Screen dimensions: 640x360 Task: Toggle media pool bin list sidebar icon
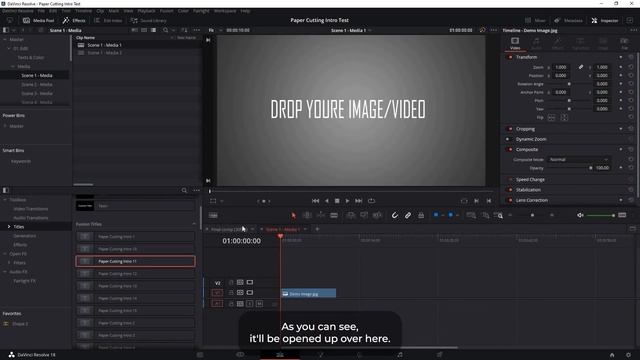pyautogui.click(x=6, y=30)
